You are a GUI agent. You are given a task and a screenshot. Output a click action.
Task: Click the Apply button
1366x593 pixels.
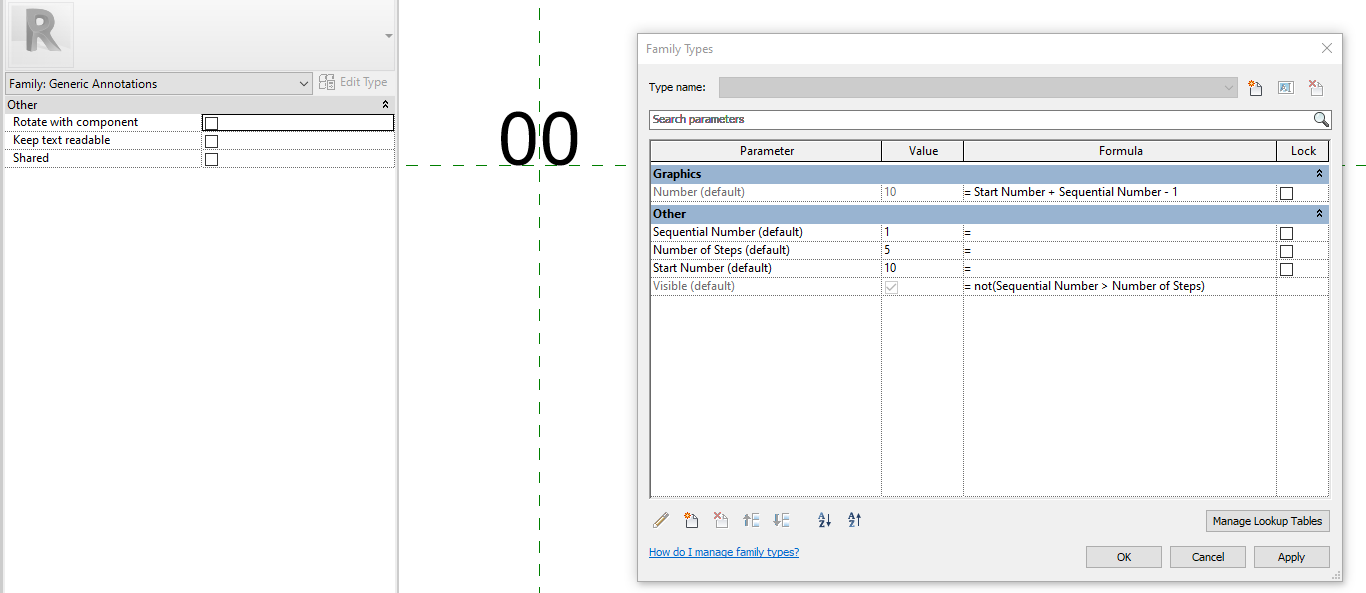click(x=1292, y=557)
